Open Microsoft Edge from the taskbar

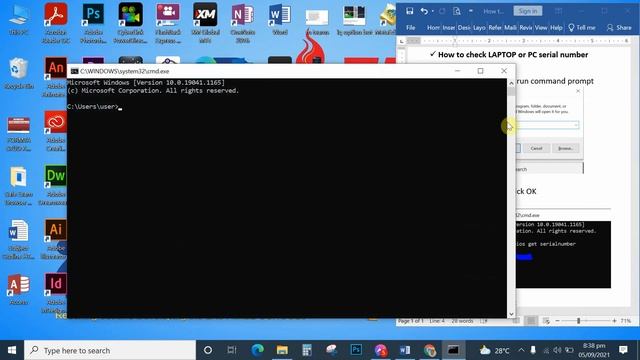[257, 350]
